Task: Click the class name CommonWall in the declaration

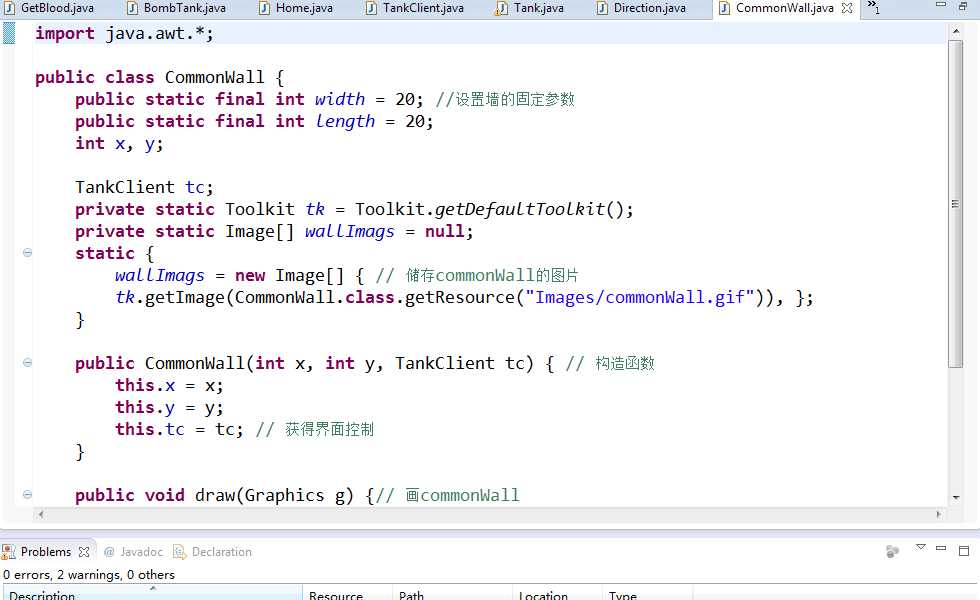Action: coord(214,78)
